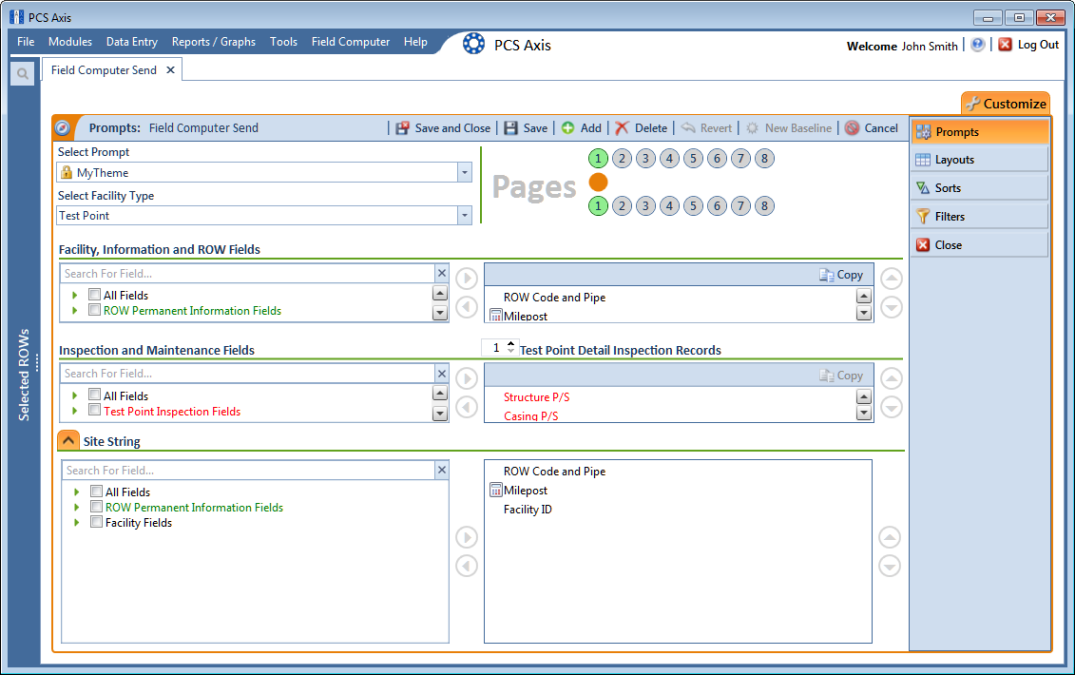Click the Customize button
The width and height of the screenshot is (1075, 675).
pos(1006,103)
